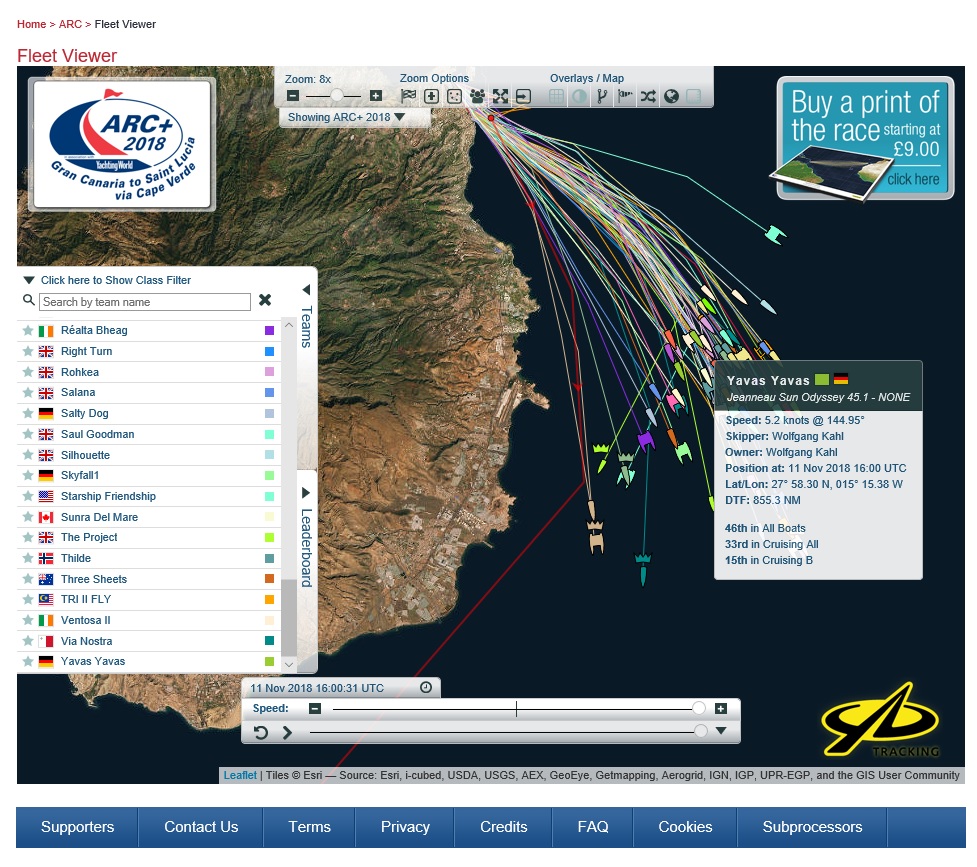Toggle the shuffle arrows overlay icon

[x=648, y=96]
